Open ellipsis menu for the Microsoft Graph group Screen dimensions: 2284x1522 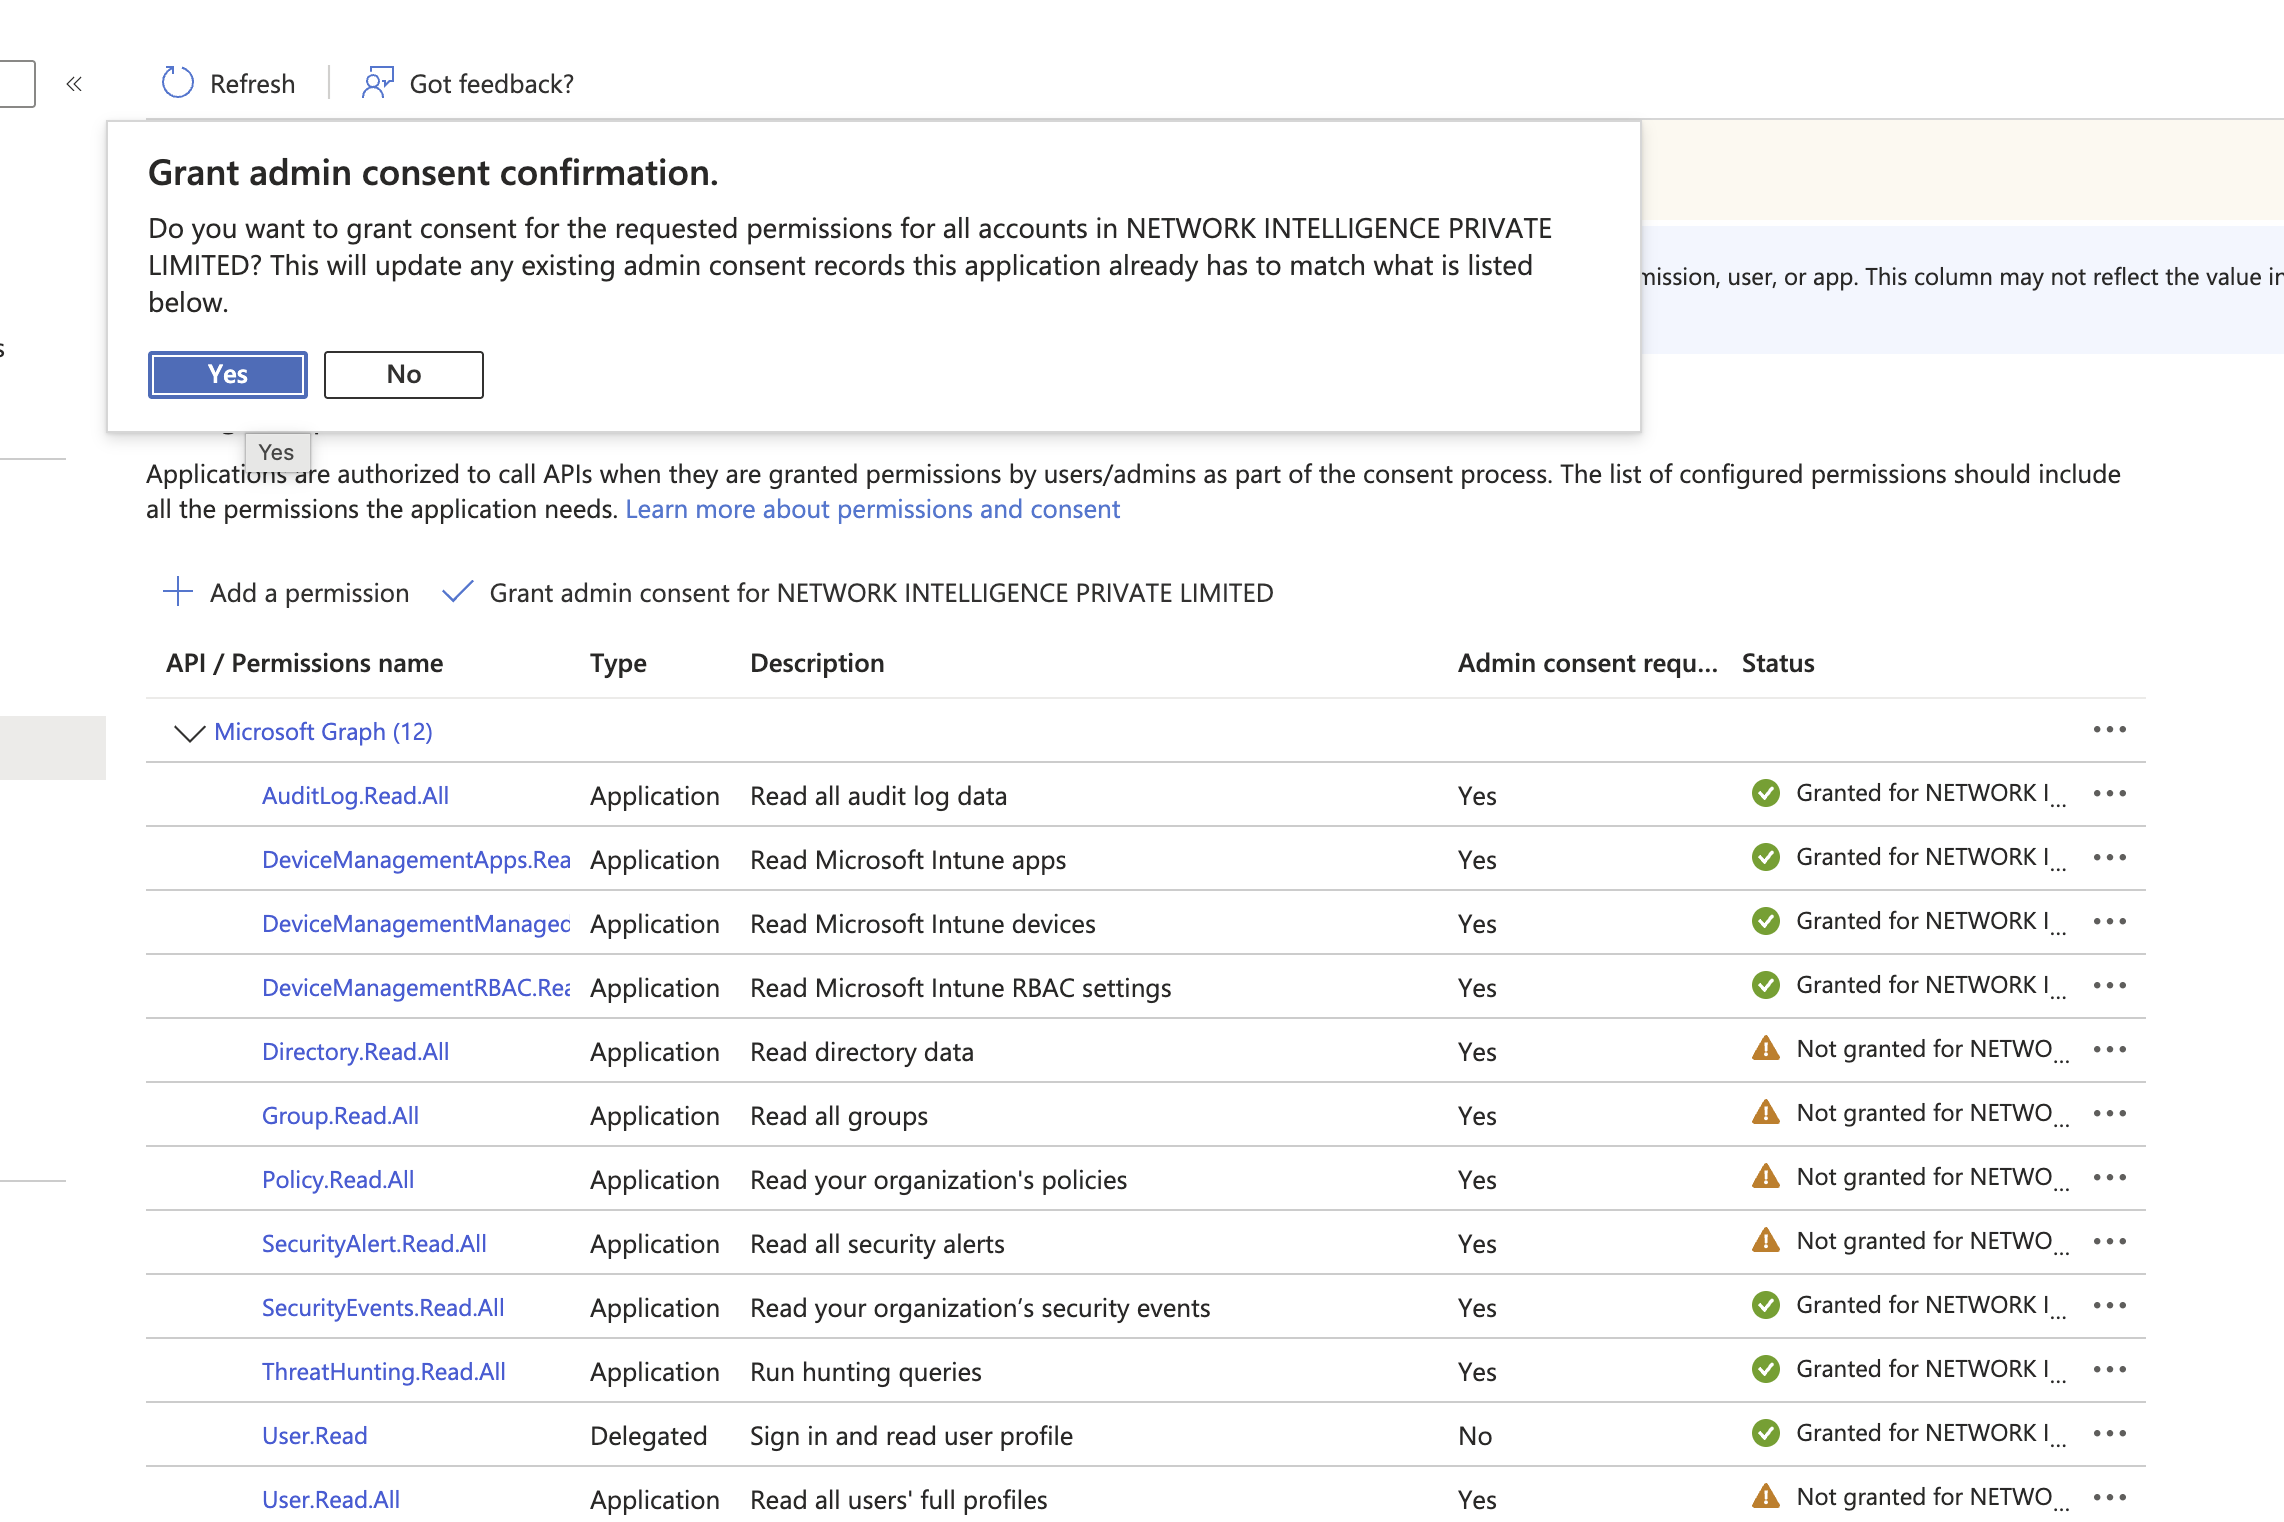pos(2109,730)
